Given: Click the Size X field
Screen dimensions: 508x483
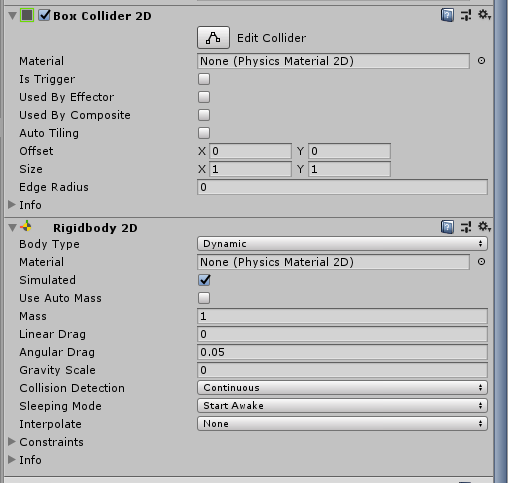Looking at the screenshot, I should click(x=250, y=169).
